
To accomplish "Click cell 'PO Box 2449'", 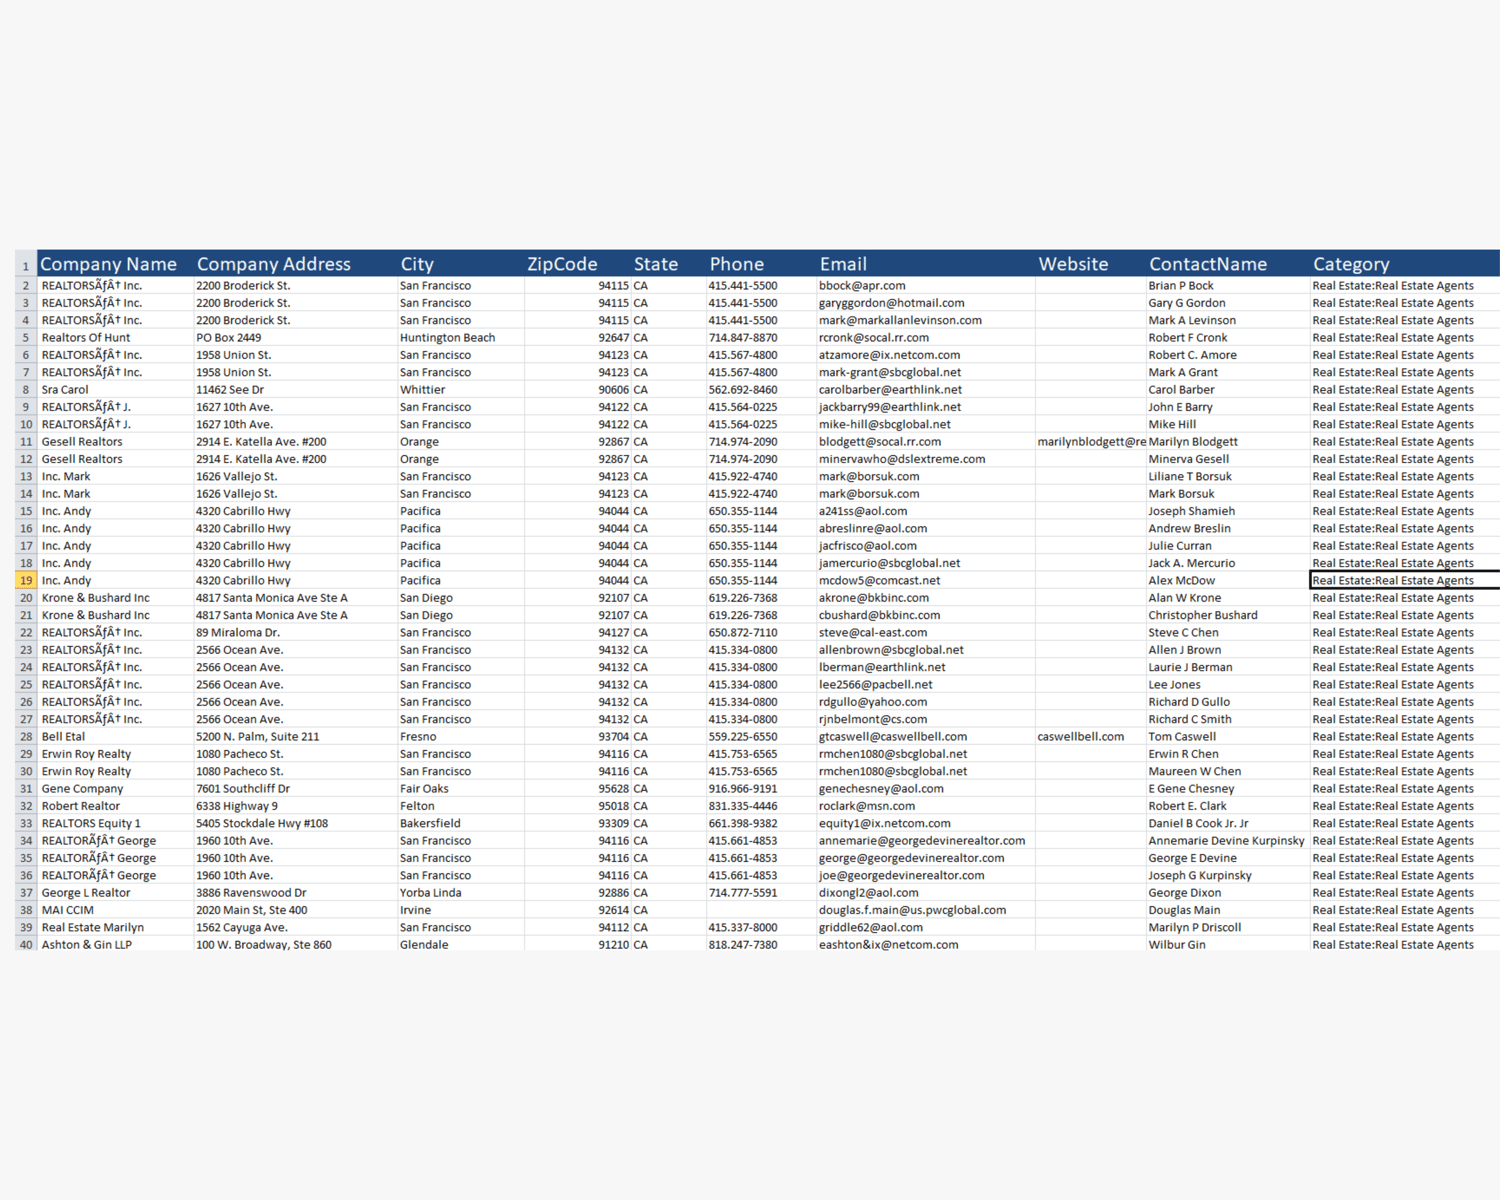I will click(295, 338).
